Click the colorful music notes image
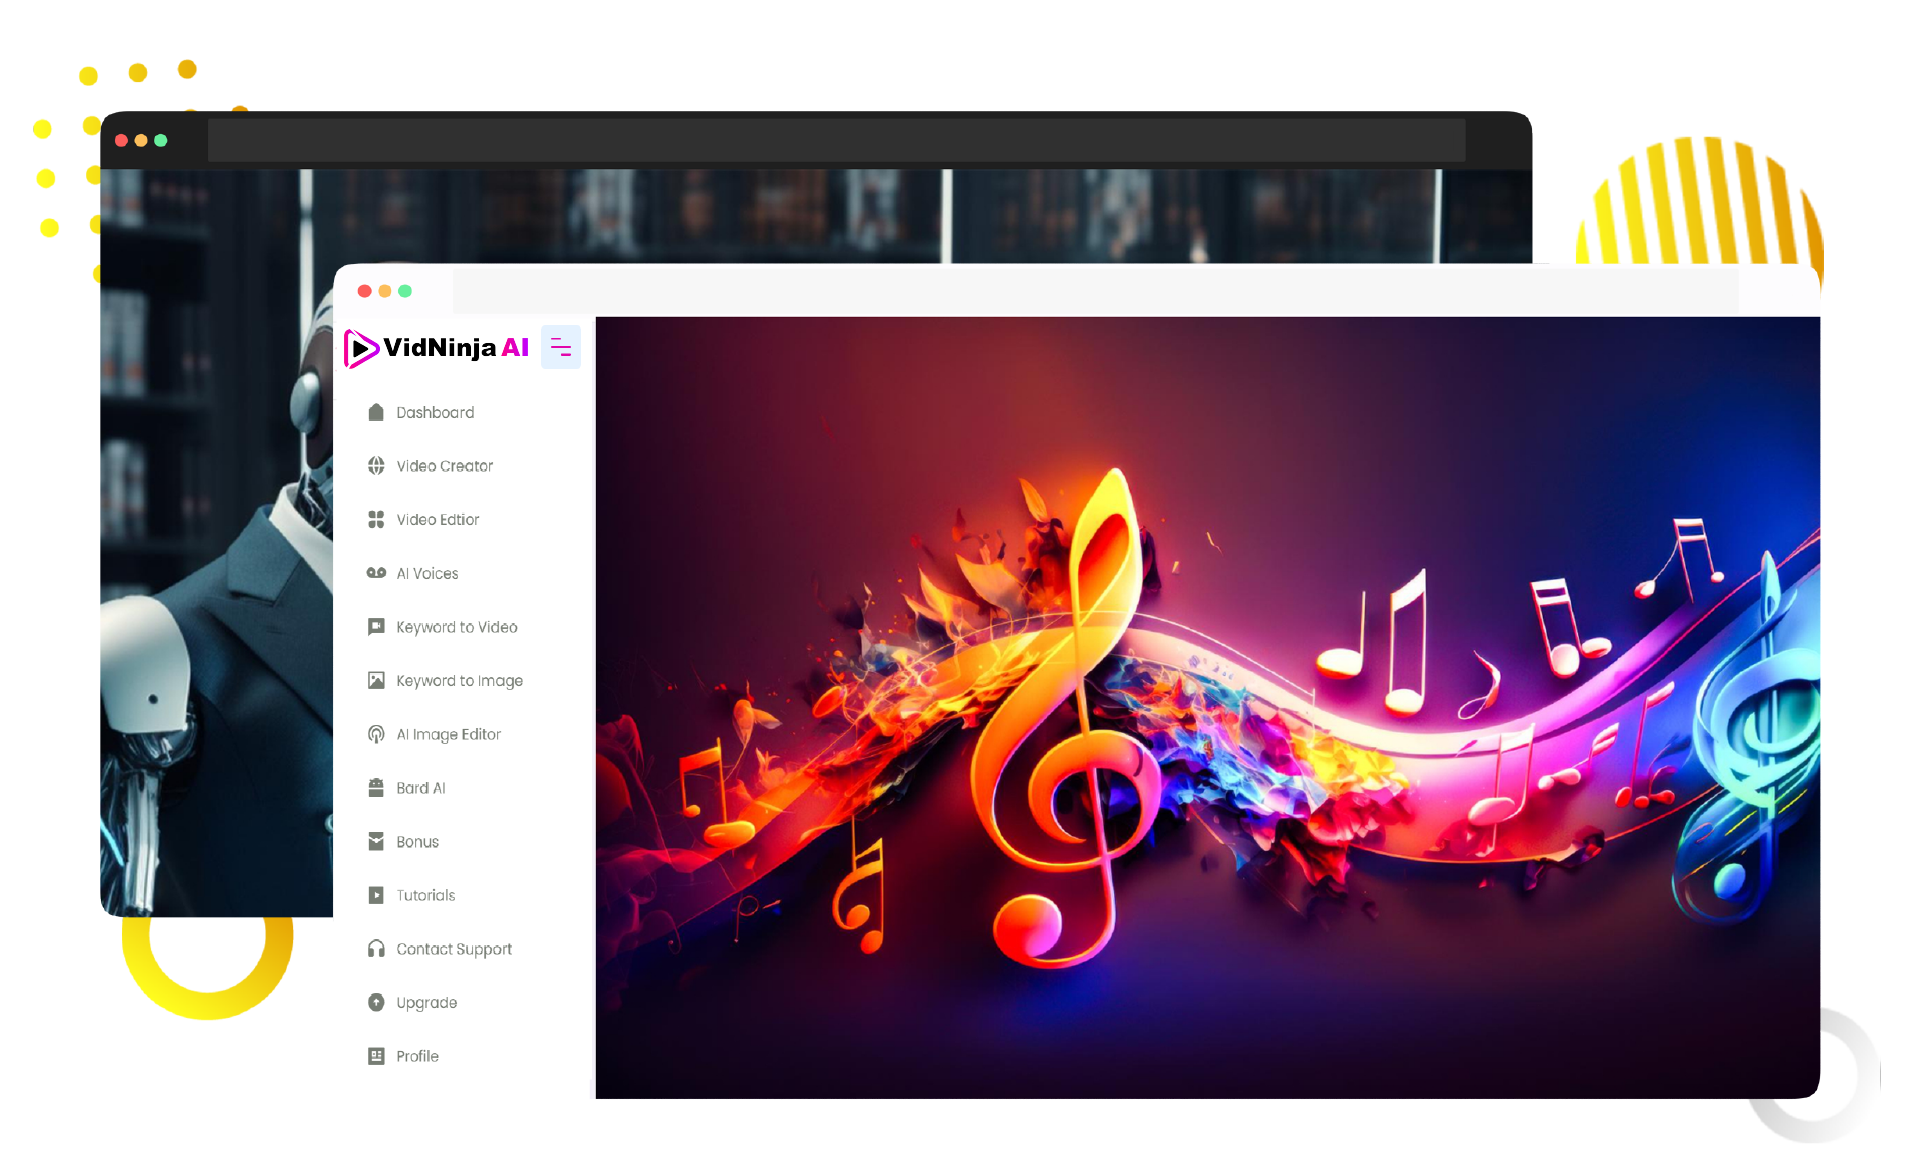Screen dimensions: 1907x1151 1207,708
